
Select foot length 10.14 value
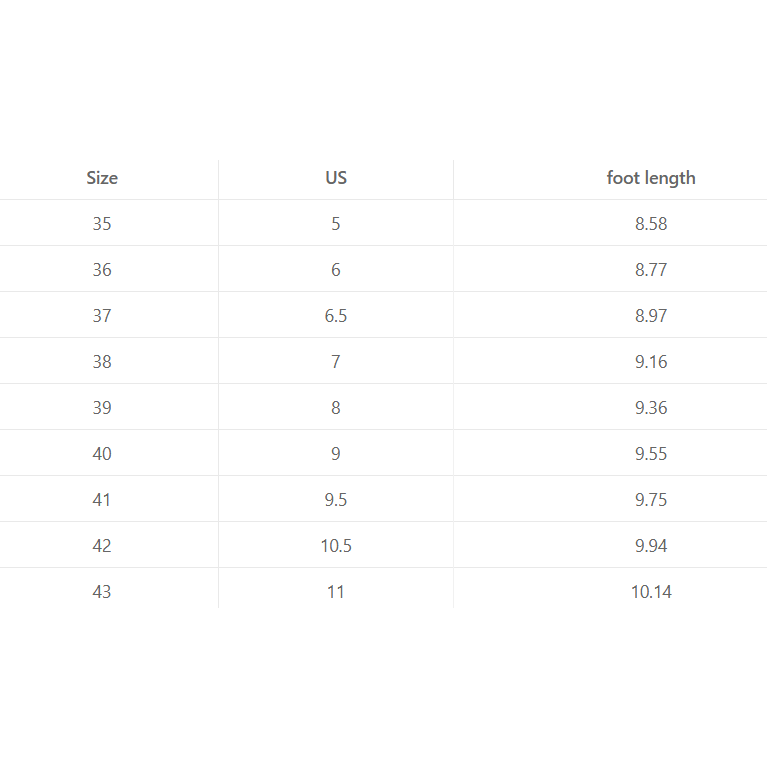click(651, 592)
